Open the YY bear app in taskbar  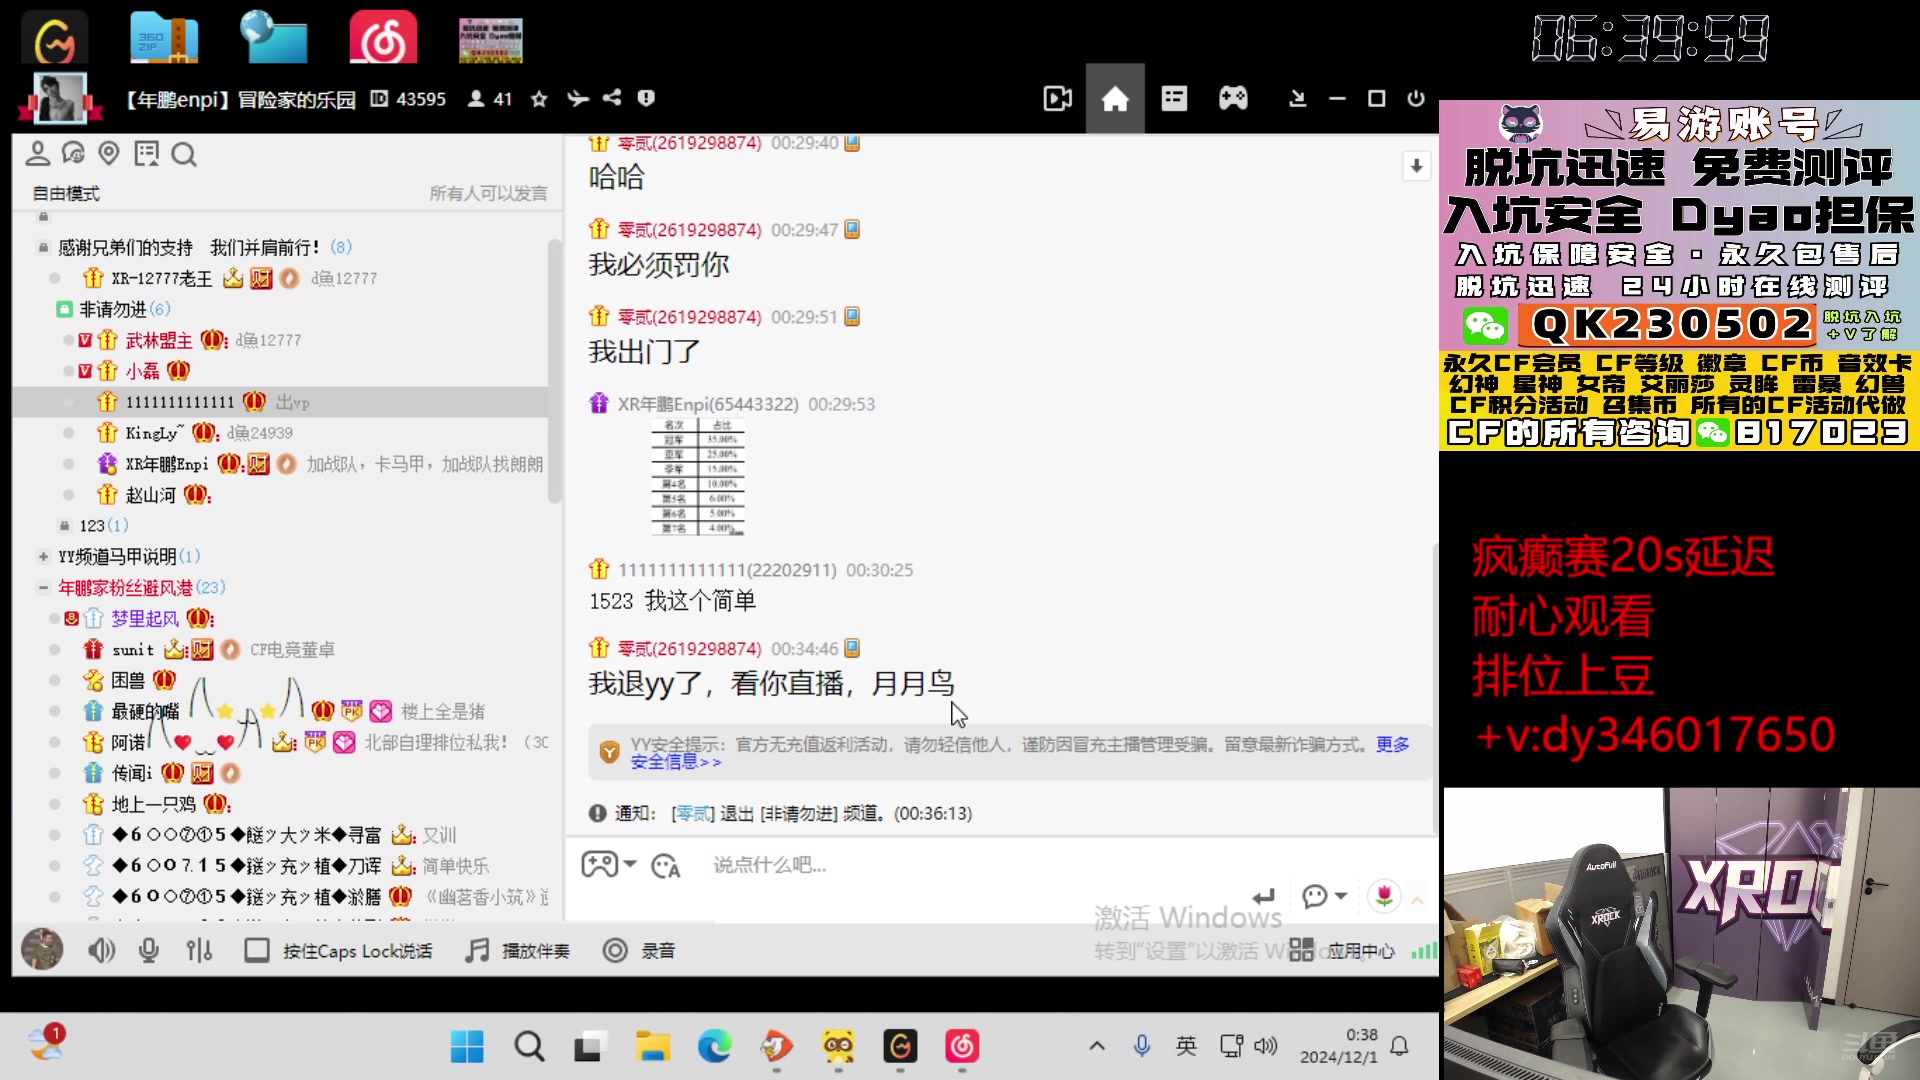pyautogui.click(x=838, y=1047)
